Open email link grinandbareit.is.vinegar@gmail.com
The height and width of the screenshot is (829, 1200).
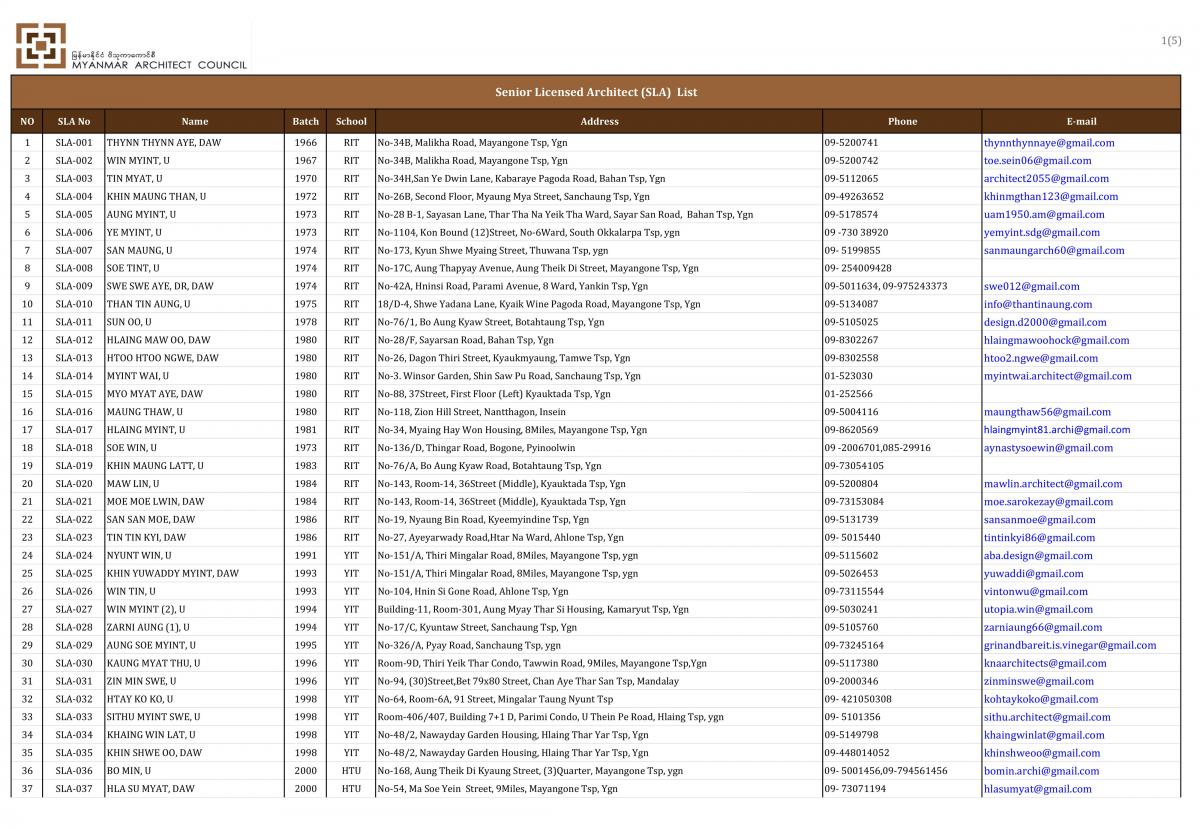pyautogui.click(x=1070, y=646)
